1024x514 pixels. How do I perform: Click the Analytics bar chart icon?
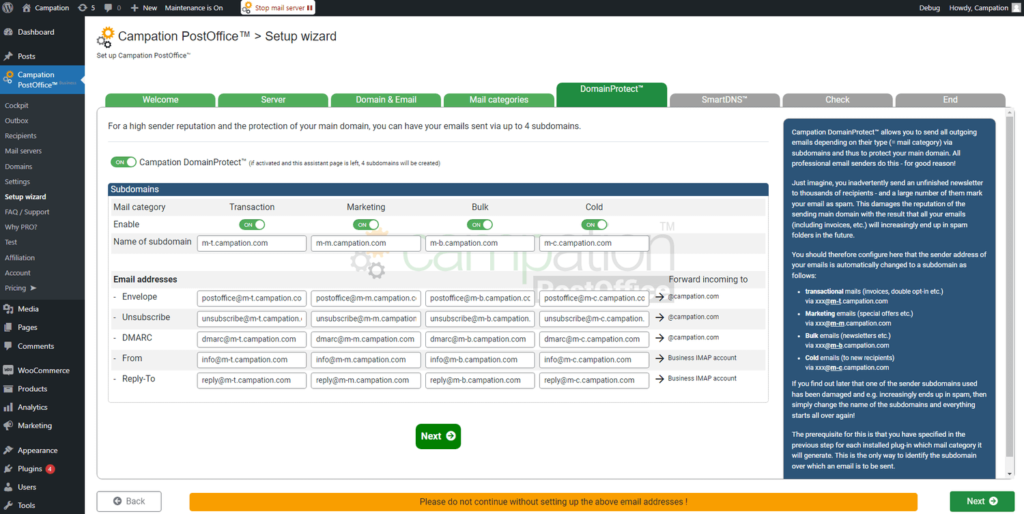8,407
